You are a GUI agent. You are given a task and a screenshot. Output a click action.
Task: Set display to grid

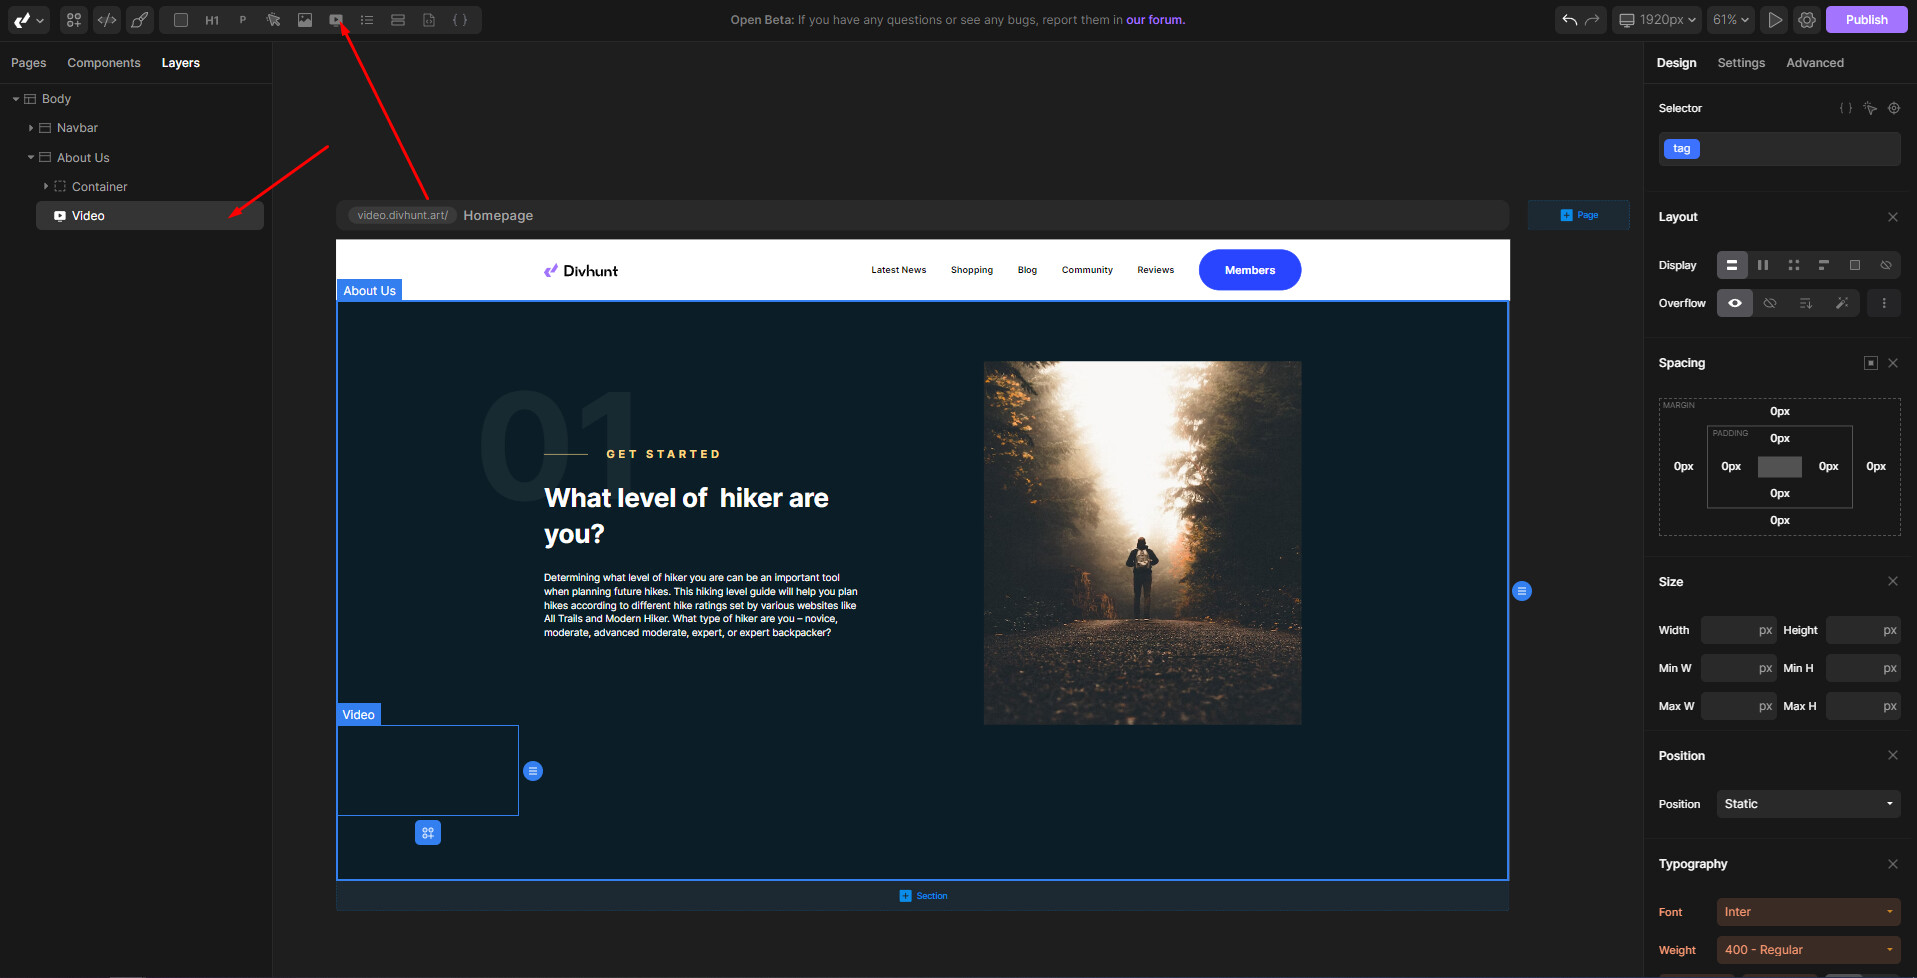(1794, 265)
